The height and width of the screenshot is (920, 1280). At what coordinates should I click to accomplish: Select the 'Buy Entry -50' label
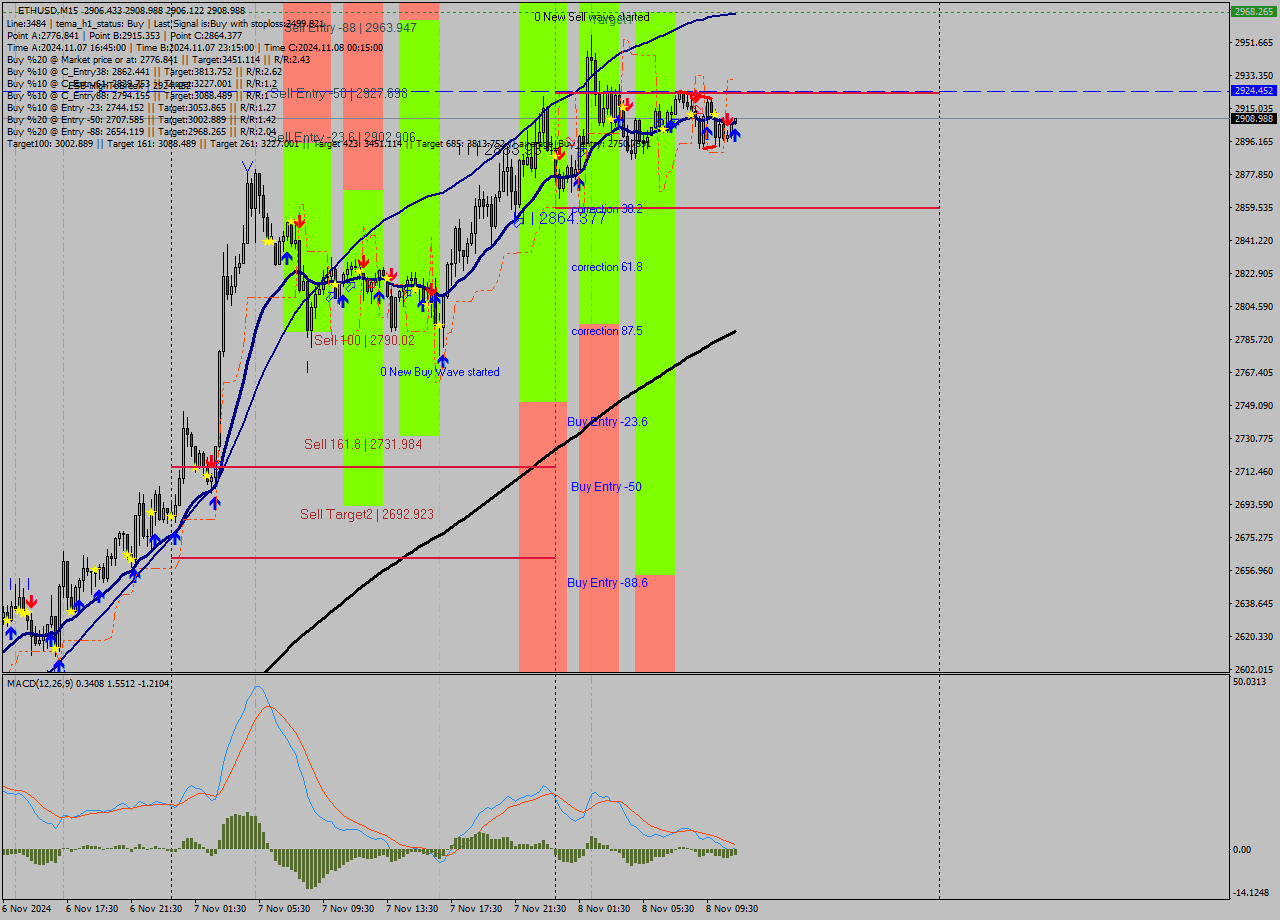click(606, 487)
